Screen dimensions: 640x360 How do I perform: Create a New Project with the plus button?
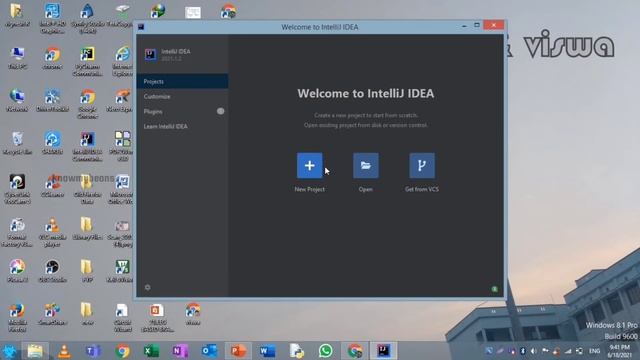pyautogui.click(x=309, y=165)
